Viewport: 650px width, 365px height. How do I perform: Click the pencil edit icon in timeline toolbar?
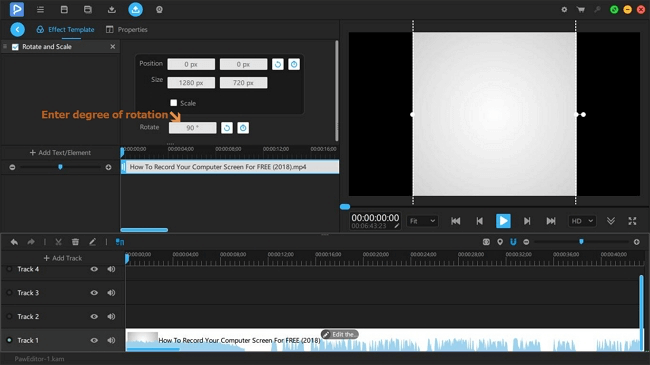[92, 242]
